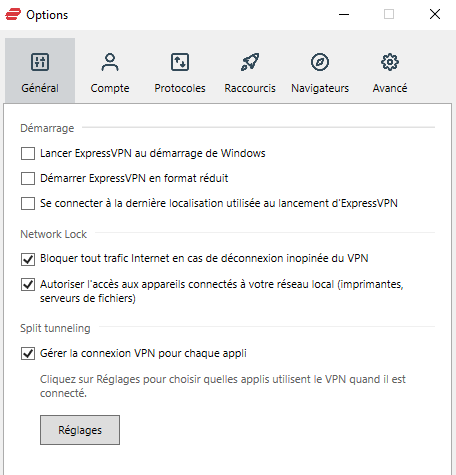Image resolution: width=456 pixels, height=475 pixels.
Task: Select the Navigateurs tab label
Action: 320,88
